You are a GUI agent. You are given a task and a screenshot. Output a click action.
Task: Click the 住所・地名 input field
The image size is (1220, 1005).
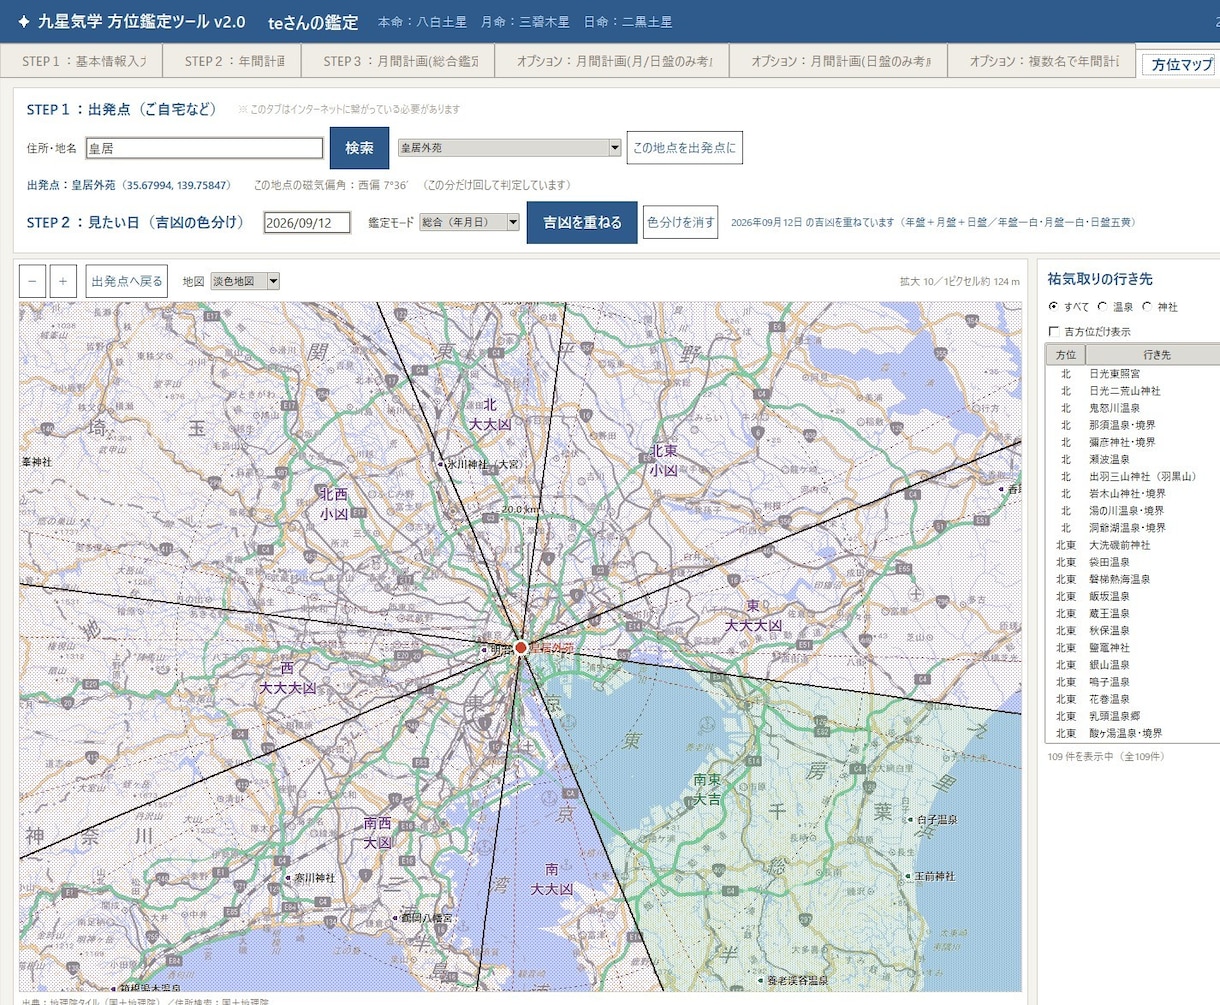(x=204, y=148)
